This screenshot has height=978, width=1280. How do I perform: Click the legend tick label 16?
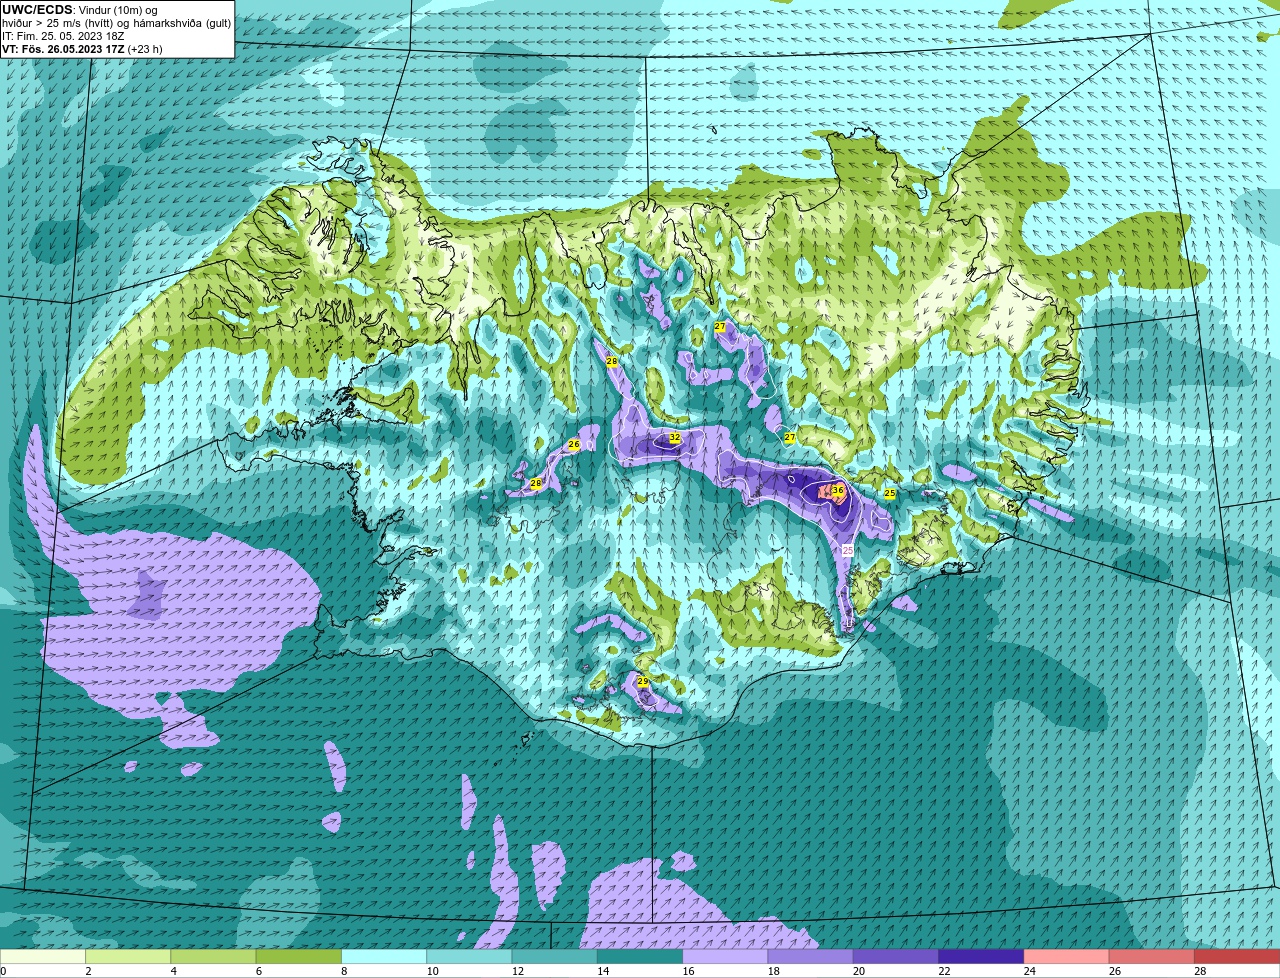688,971
